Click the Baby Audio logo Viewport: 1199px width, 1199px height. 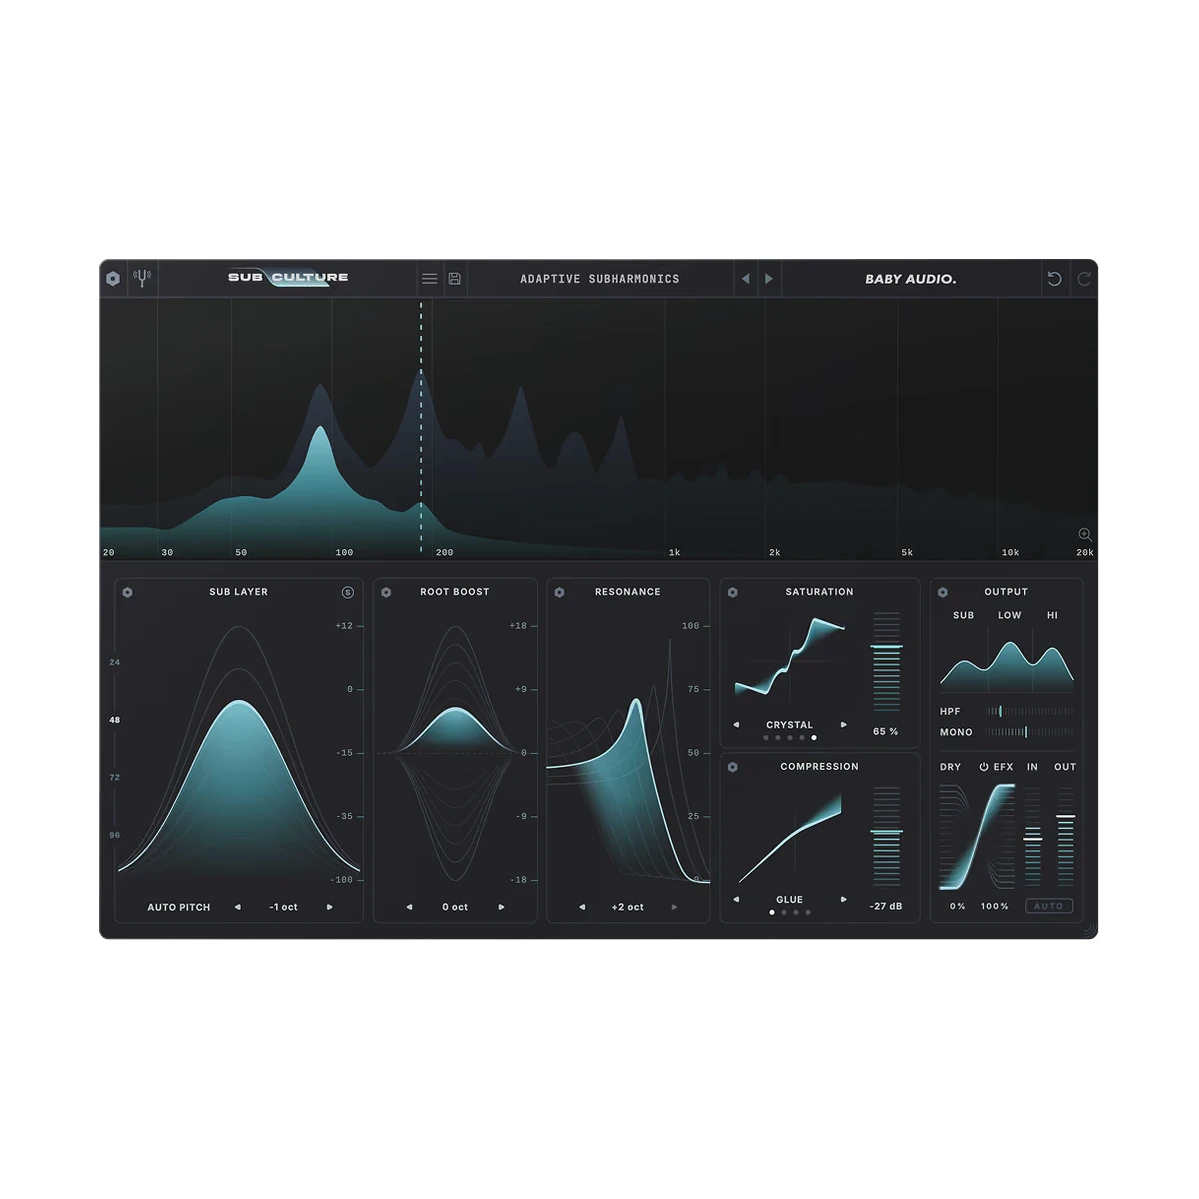(x=911, y=279)
